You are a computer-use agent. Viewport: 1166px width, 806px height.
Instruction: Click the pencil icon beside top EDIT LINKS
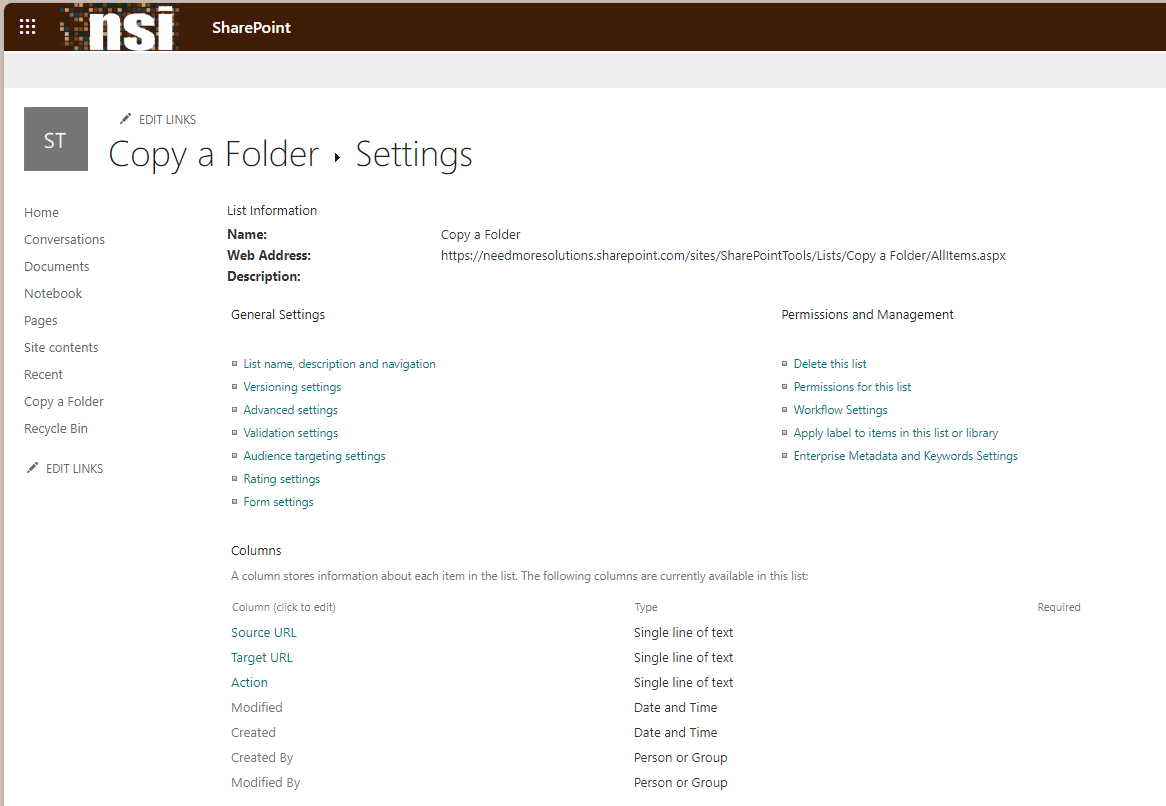click(126, 119)
